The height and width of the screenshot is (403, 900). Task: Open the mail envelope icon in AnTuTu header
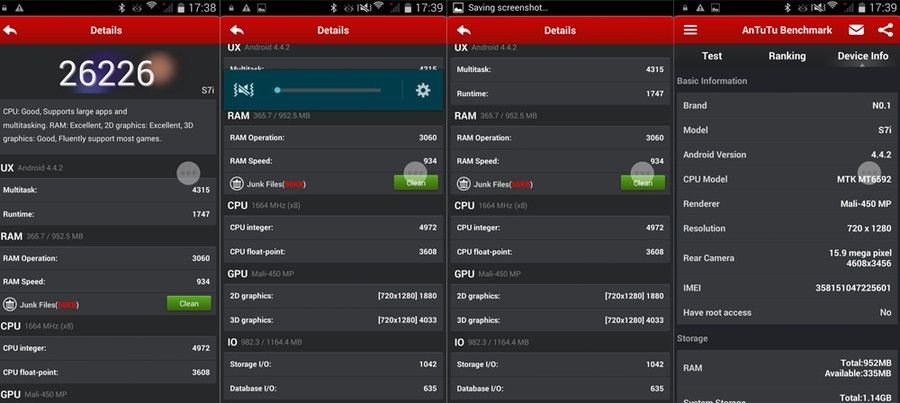(856, 30)
